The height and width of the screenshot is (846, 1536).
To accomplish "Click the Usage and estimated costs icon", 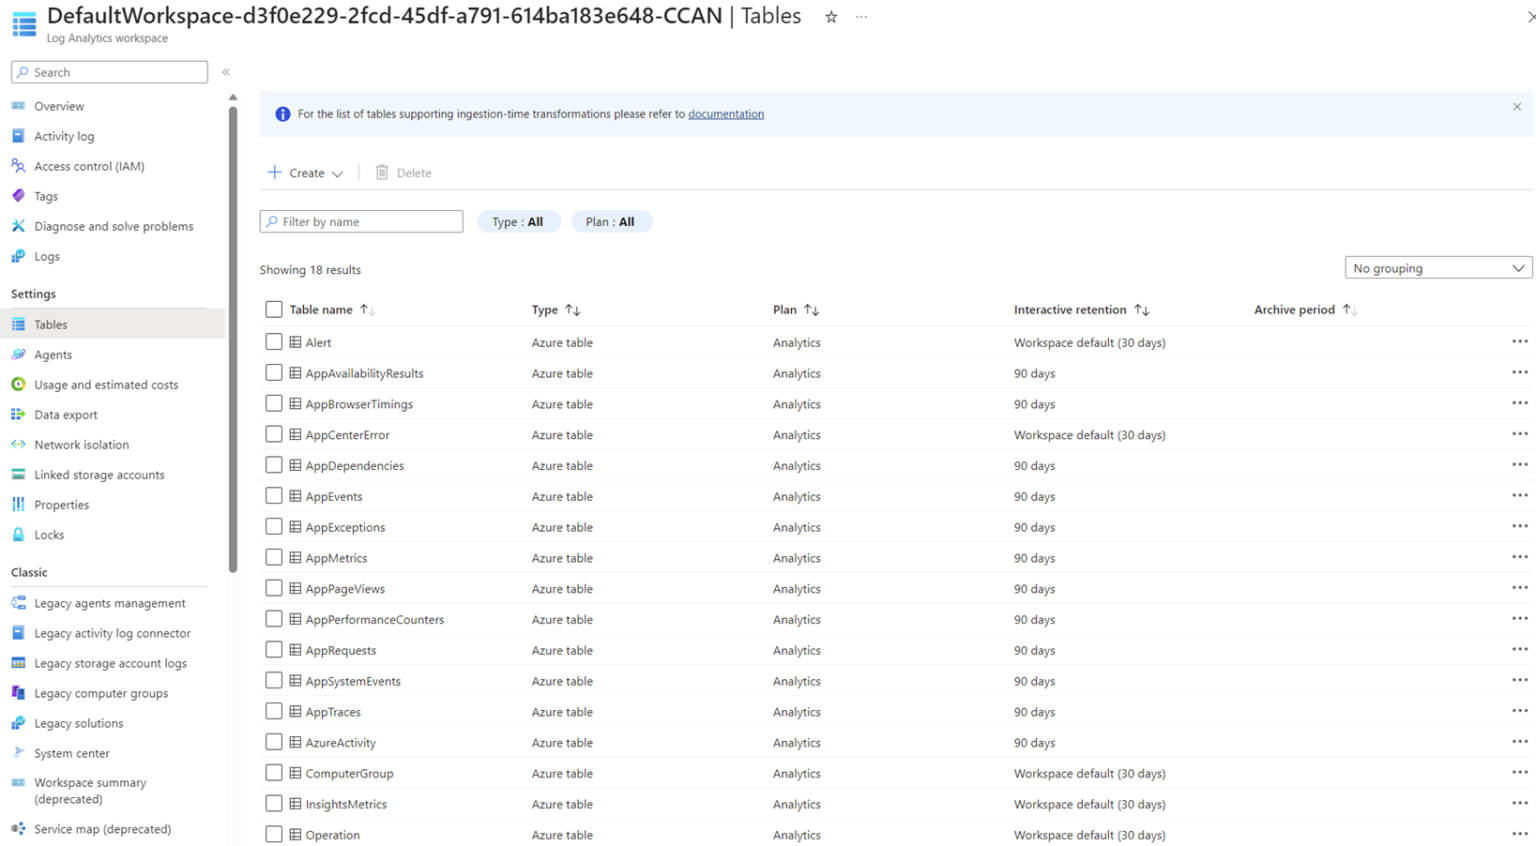I will click(18, 384).
